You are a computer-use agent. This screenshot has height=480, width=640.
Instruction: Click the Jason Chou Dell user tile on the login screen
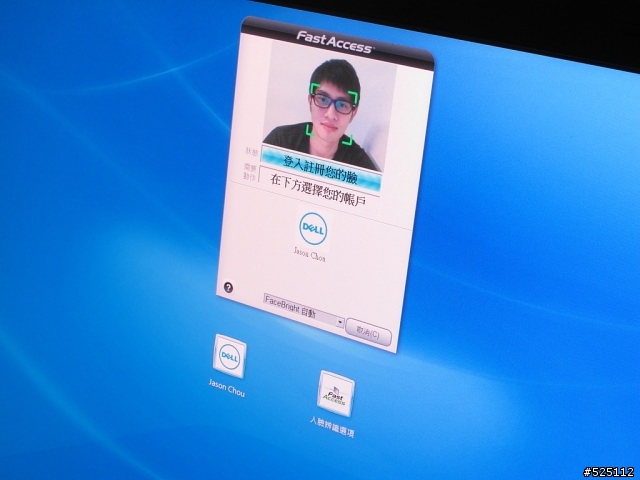229,356
